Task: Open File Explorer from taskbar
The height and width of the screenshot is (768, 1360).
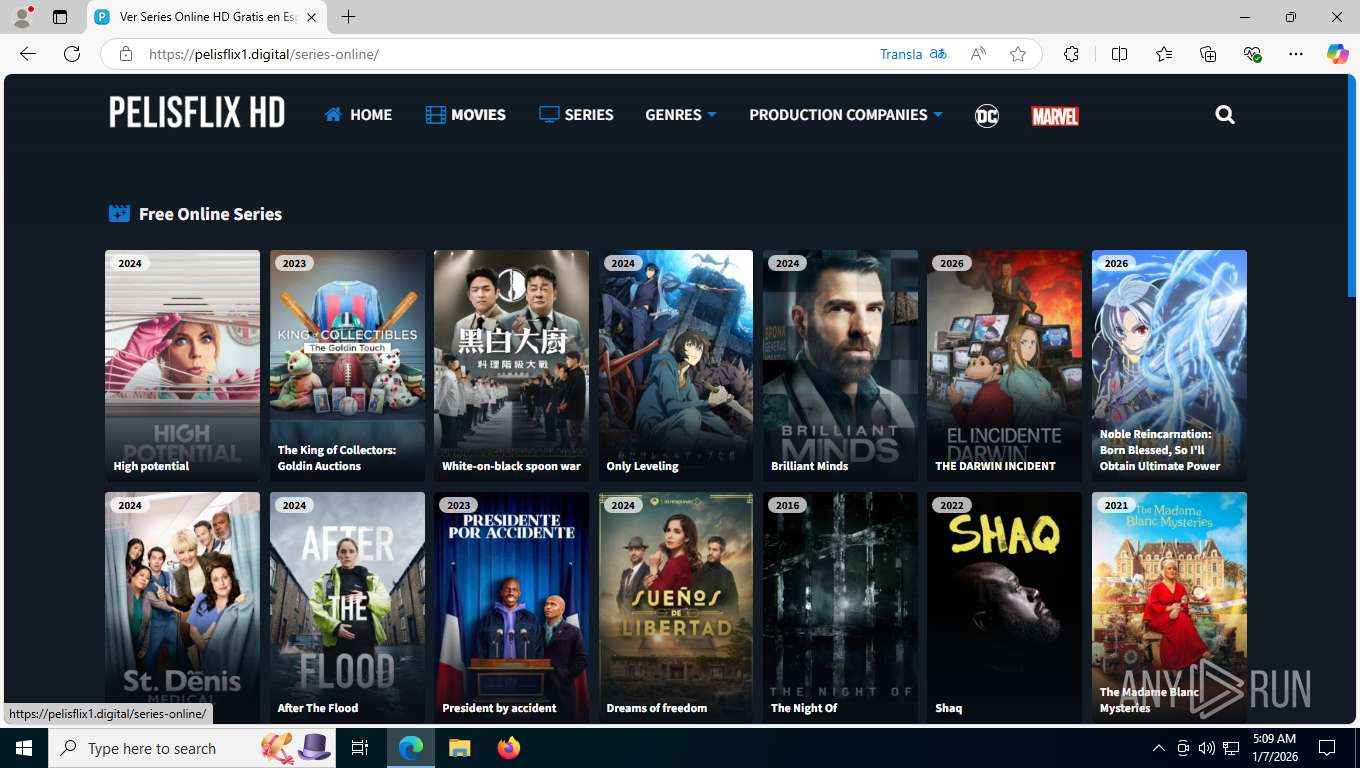Action: [x=459, y=748]
